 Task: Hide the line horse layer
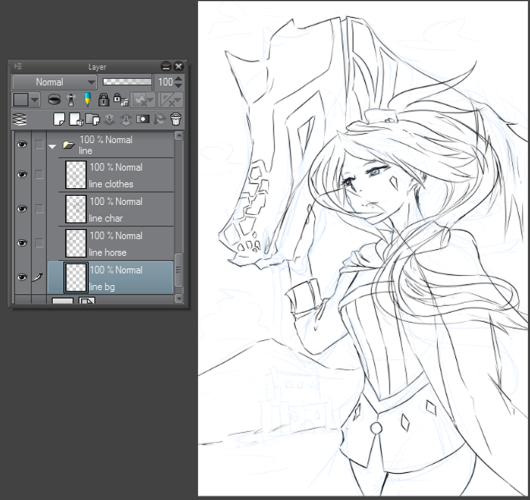pyautogui.click(x=22, y=243)
